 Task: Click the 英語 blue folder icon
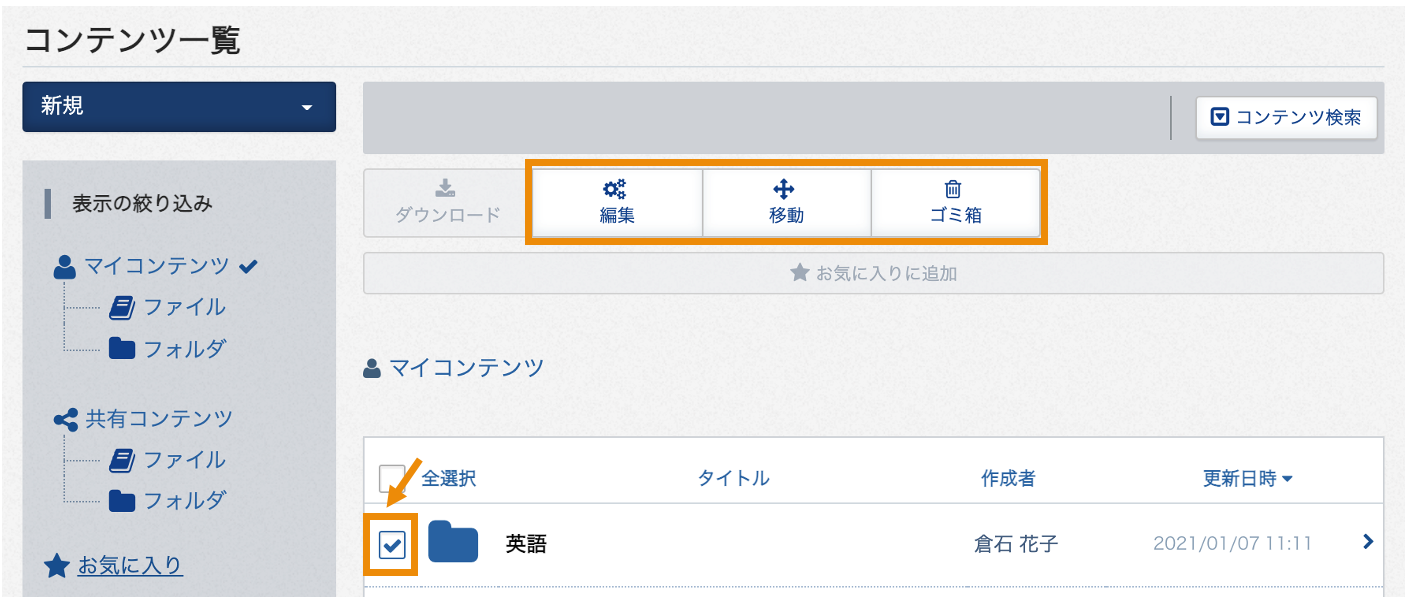click(x=453, y=542)
